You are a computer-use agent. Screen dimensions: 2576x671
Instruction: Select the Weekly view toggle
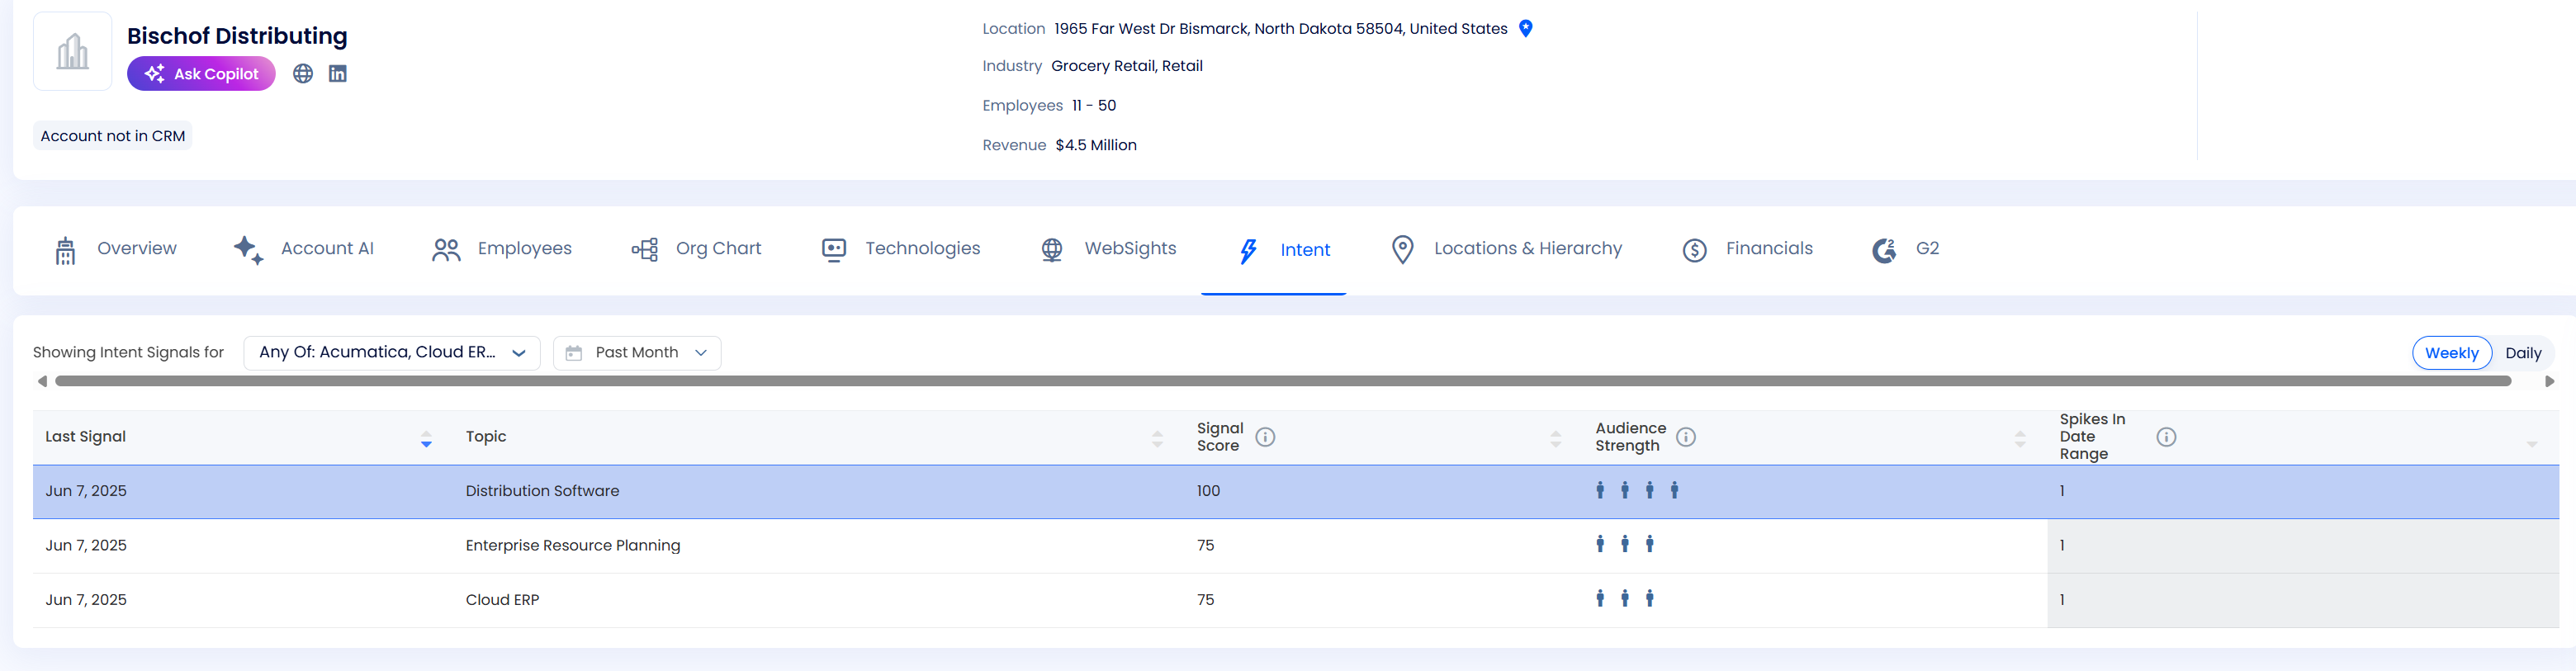pos(2452,353)
